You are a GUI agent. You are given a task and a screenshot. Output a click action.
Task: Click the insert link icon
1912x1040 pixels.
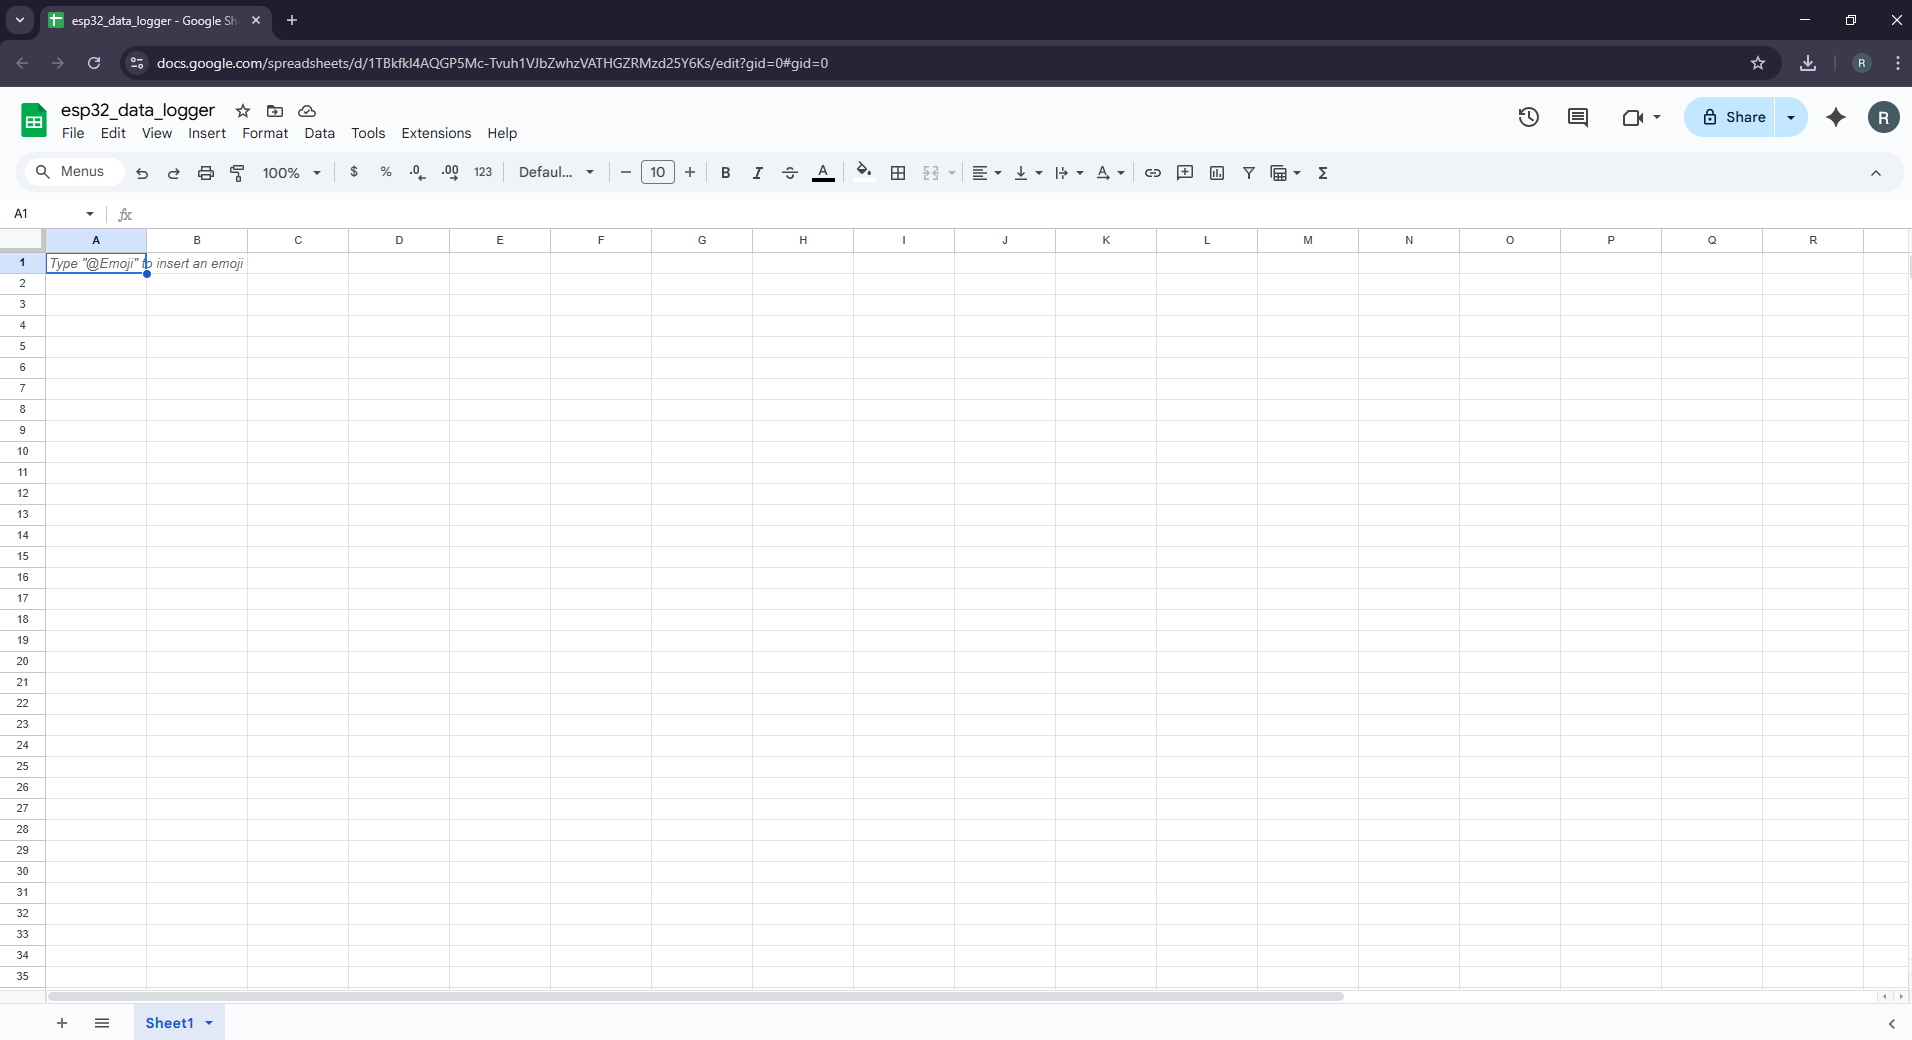coord(1153,173)
